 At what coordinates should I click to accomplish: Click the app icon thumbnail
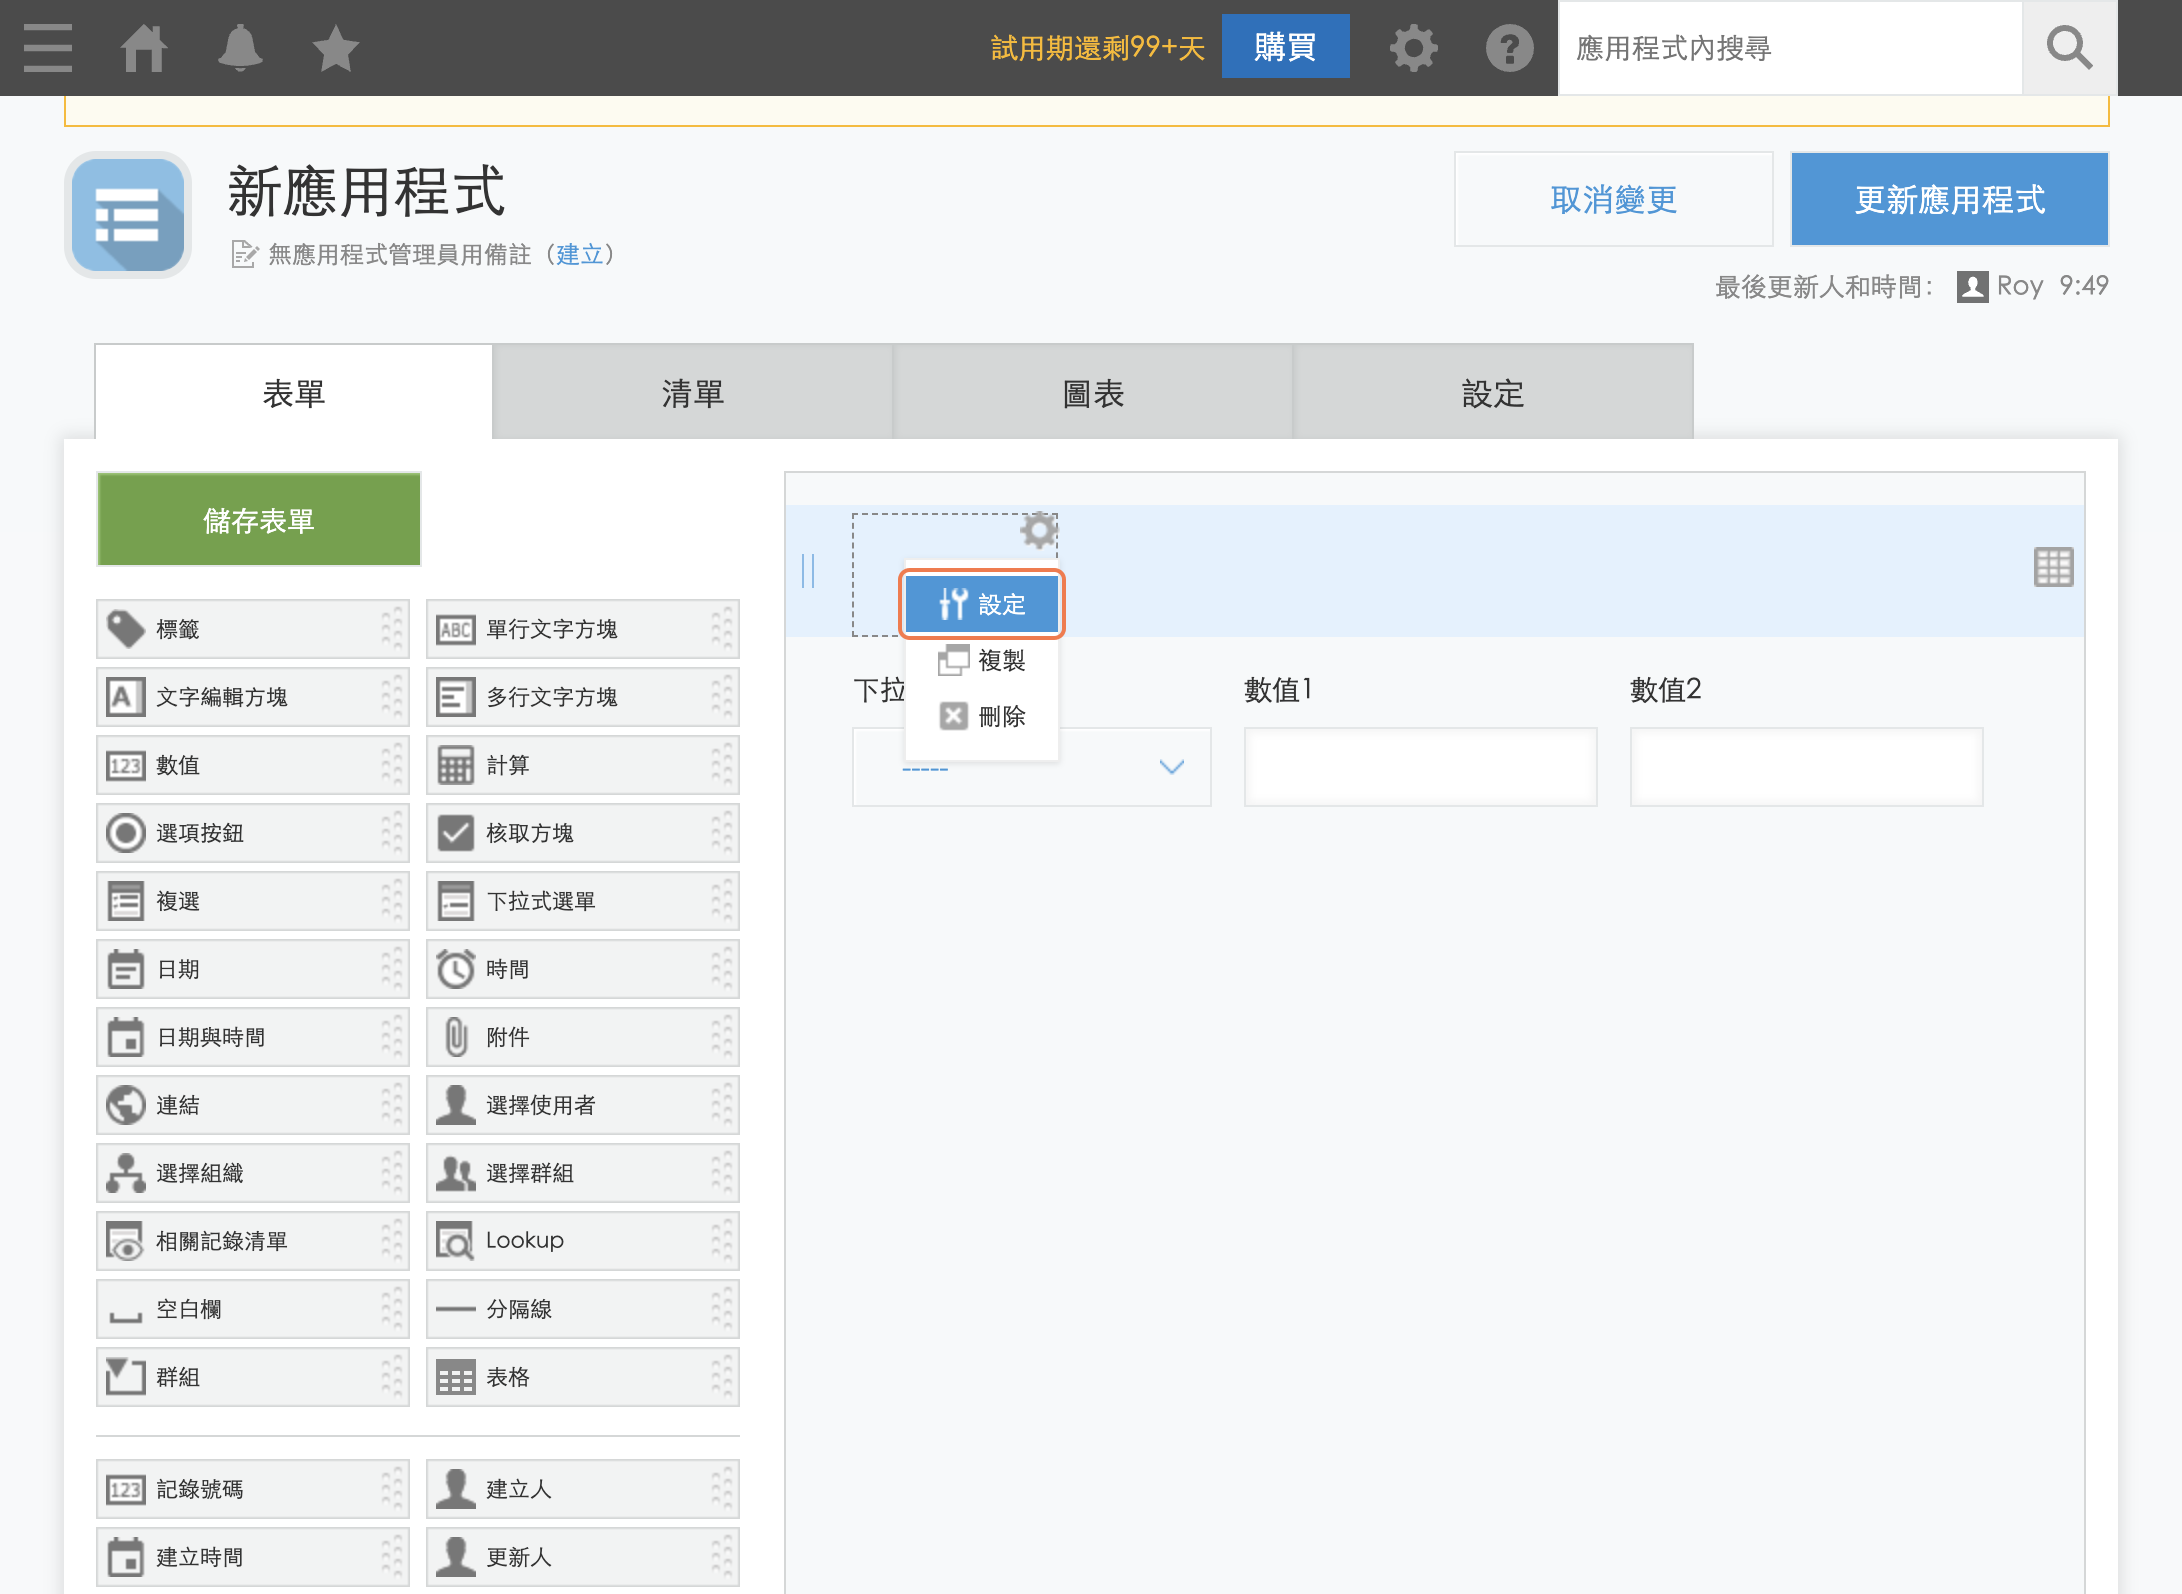[128, 215]
